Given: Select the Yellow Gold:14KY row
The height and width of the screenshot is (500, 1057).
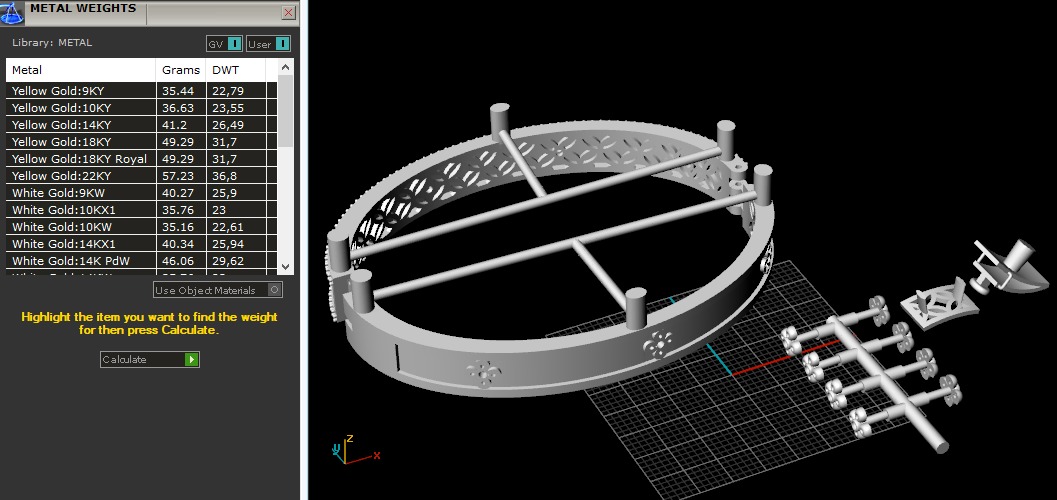Looking at the screenshot, I should click(142, 125).
